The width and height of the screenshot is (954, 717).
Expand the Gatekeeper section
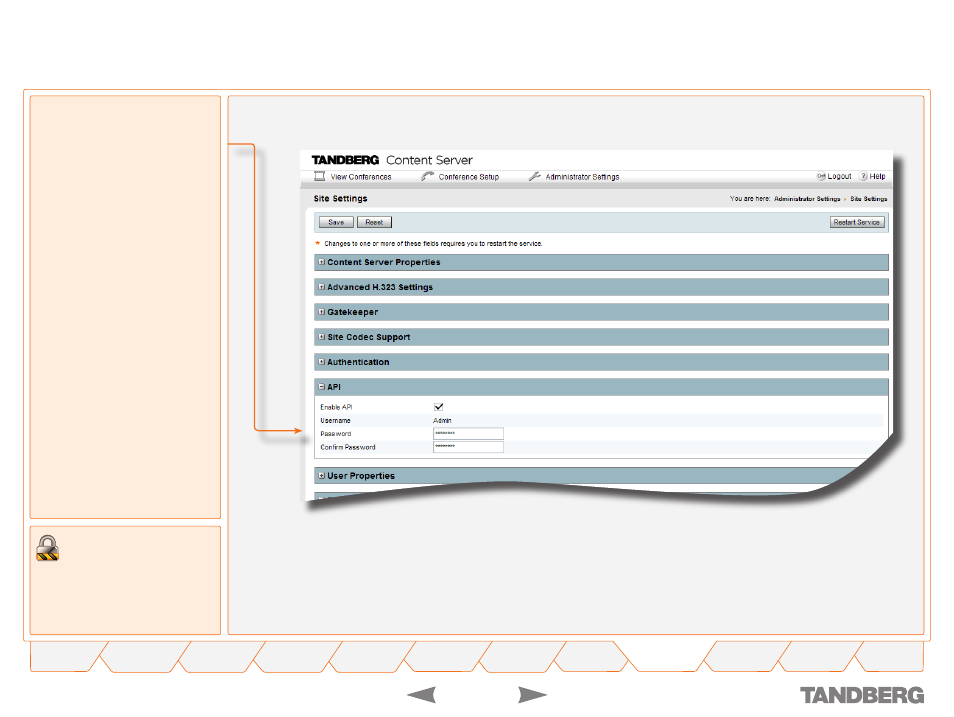[322, 312]
